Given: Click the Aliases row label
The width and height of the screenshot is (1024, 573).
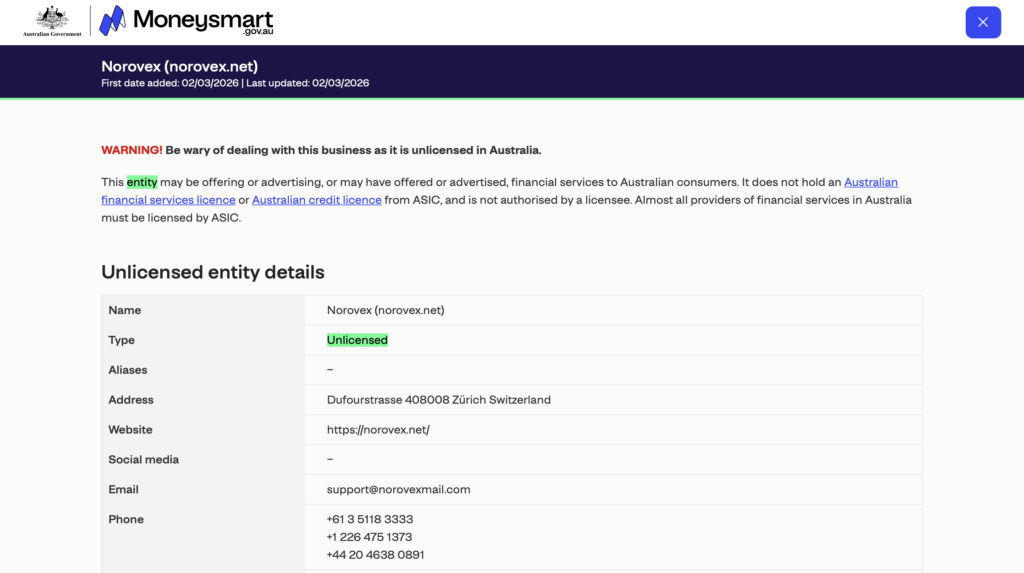Looking at the screenshot, I should (128, 370).
